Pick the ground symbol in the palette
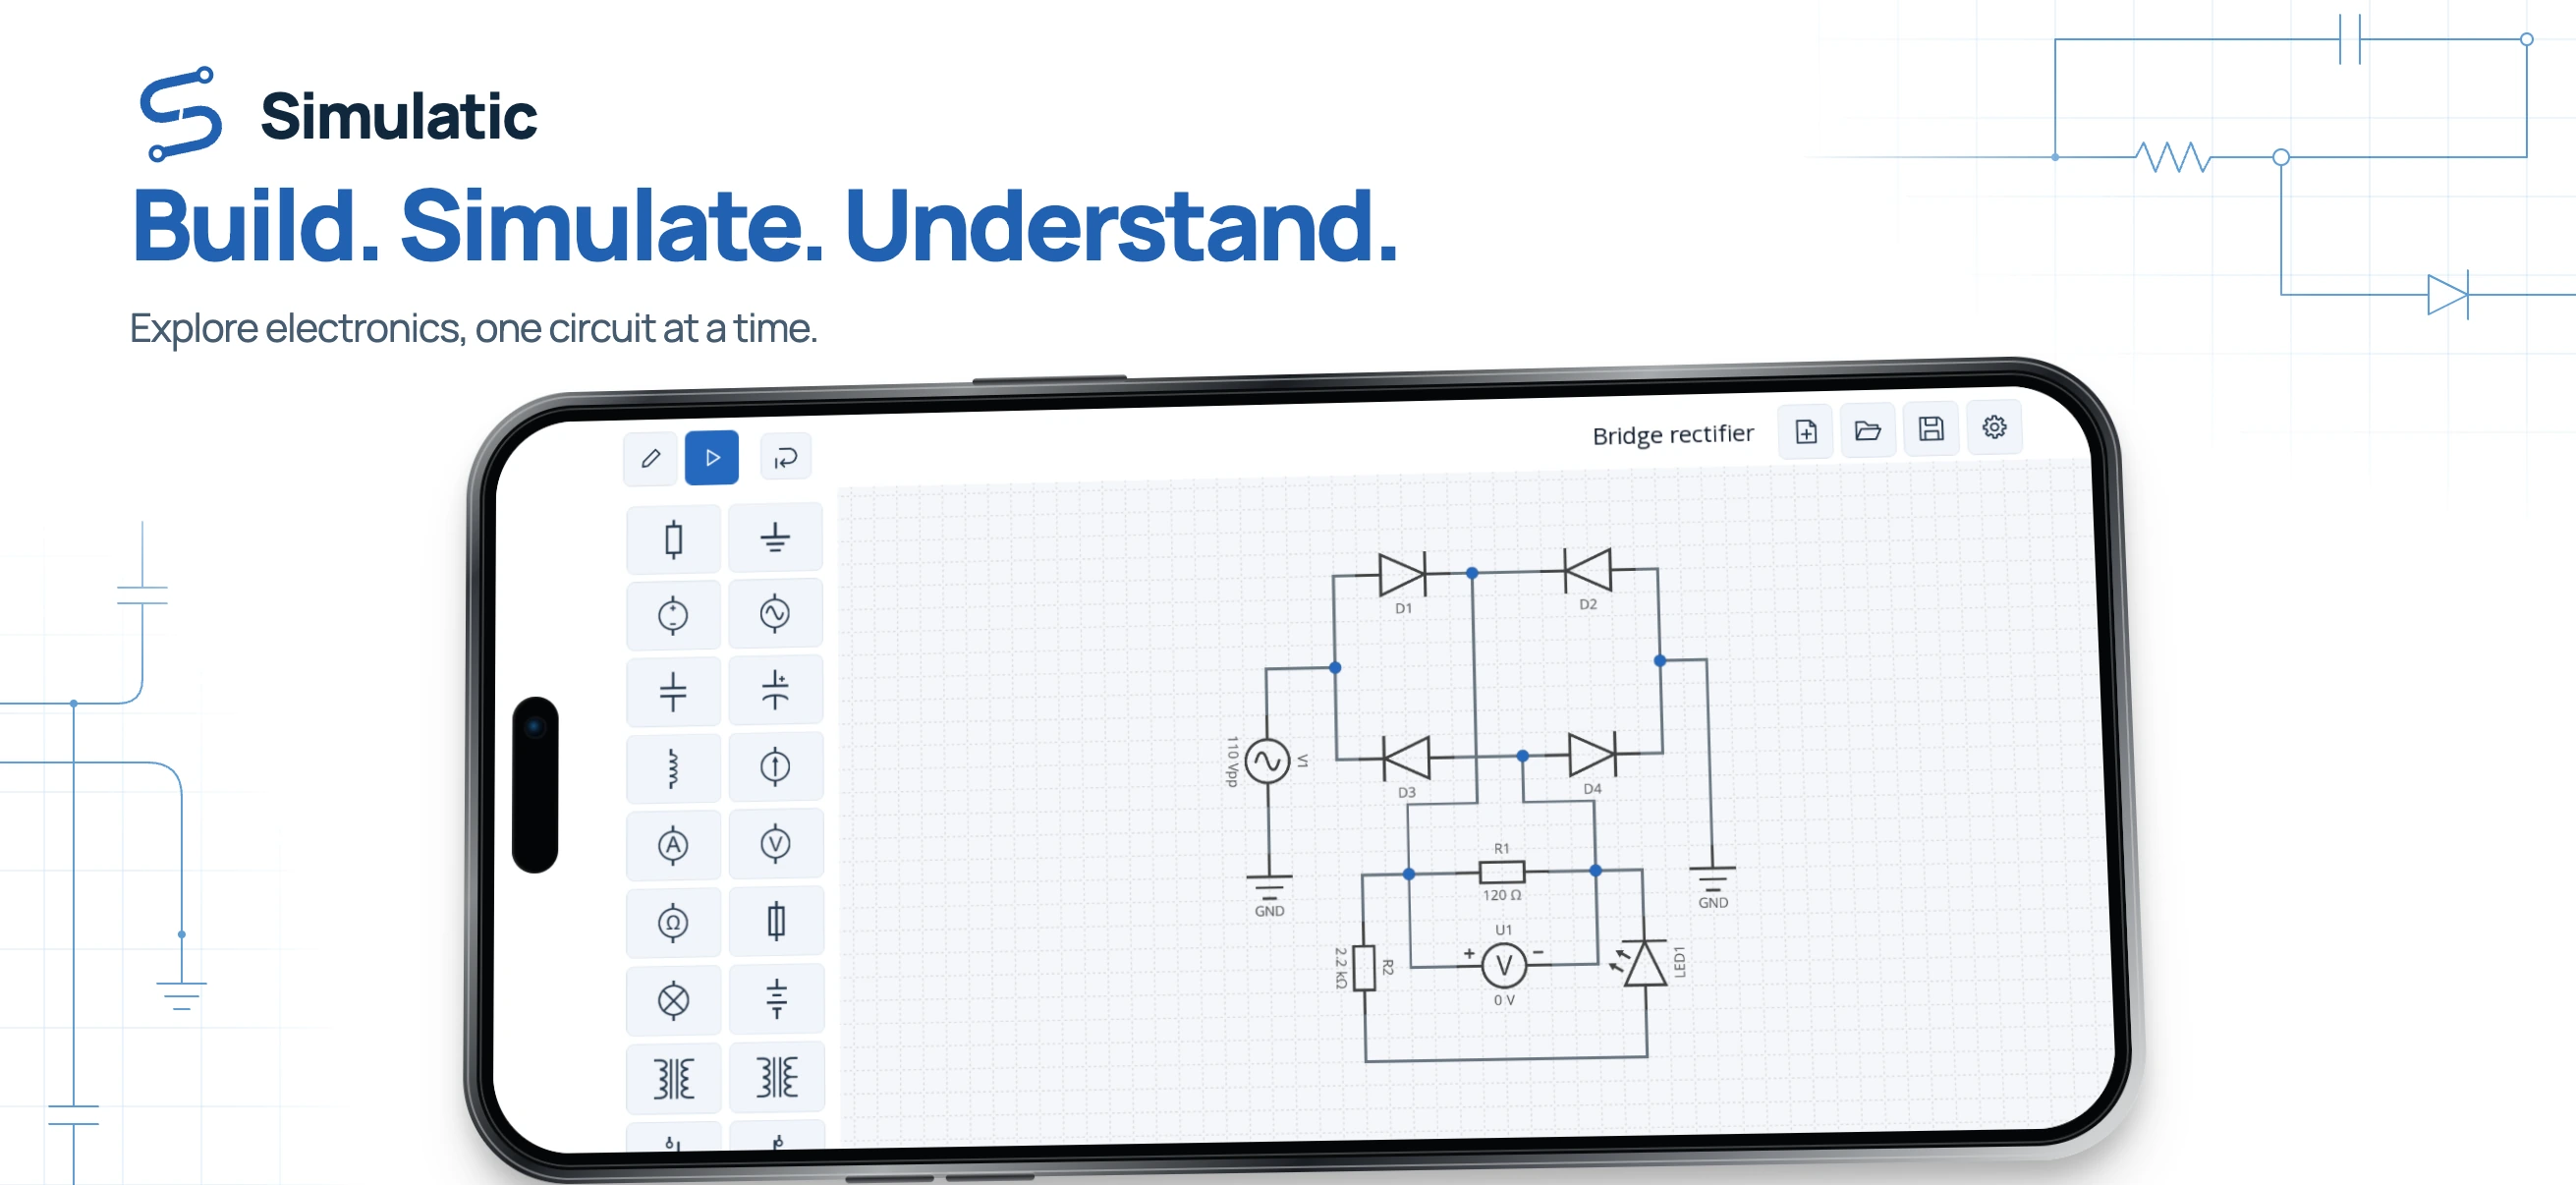 point(775,538)
